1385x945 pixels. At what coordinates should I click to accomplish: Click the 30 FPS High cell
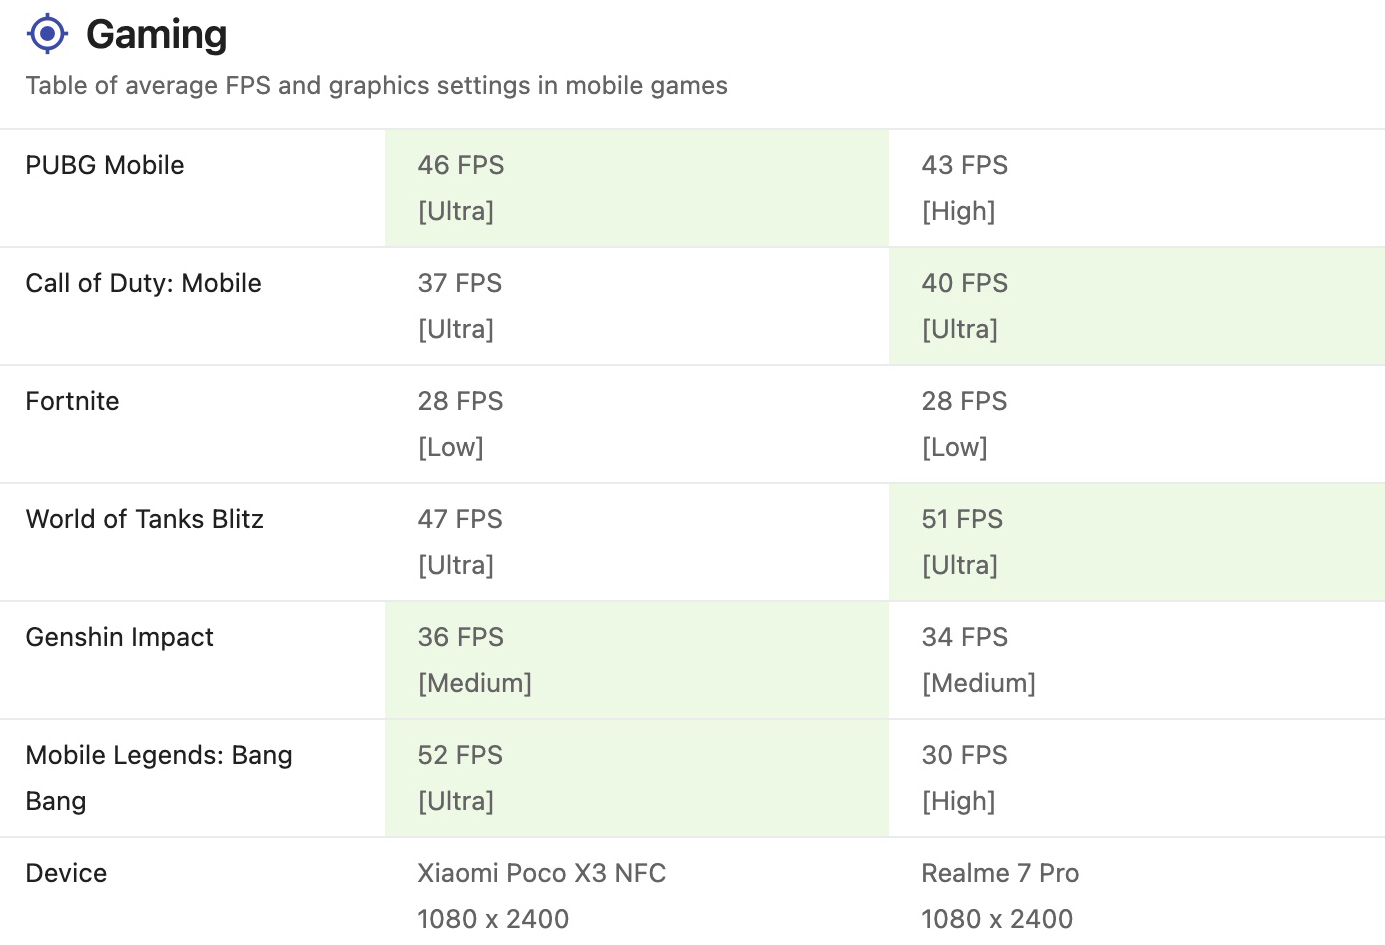point(1137,778)
